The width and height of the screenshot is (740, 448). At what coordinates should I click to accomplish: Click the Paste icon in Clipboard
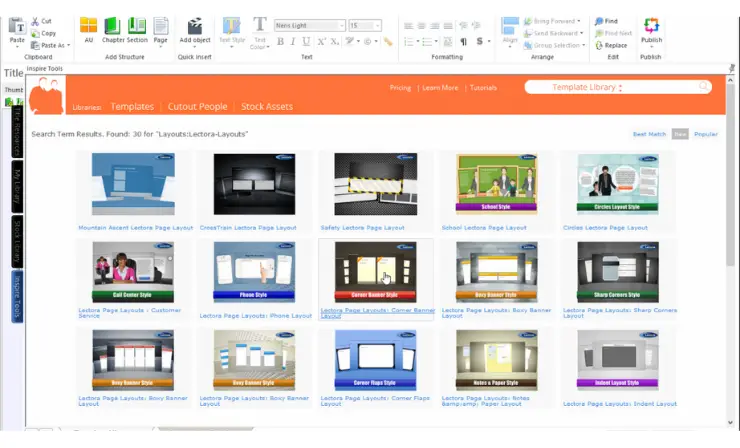coord(17,27)
